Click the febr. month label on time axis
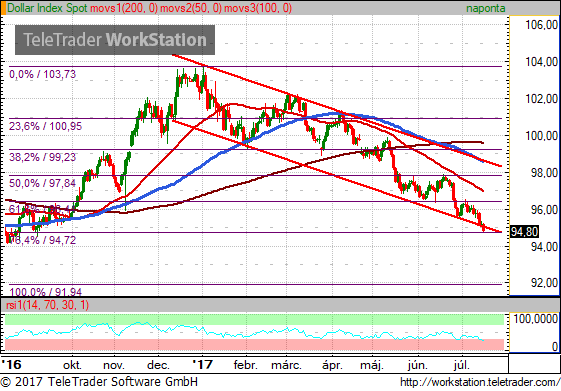Screen dimensions: 561x391 (x=245, y=365)
